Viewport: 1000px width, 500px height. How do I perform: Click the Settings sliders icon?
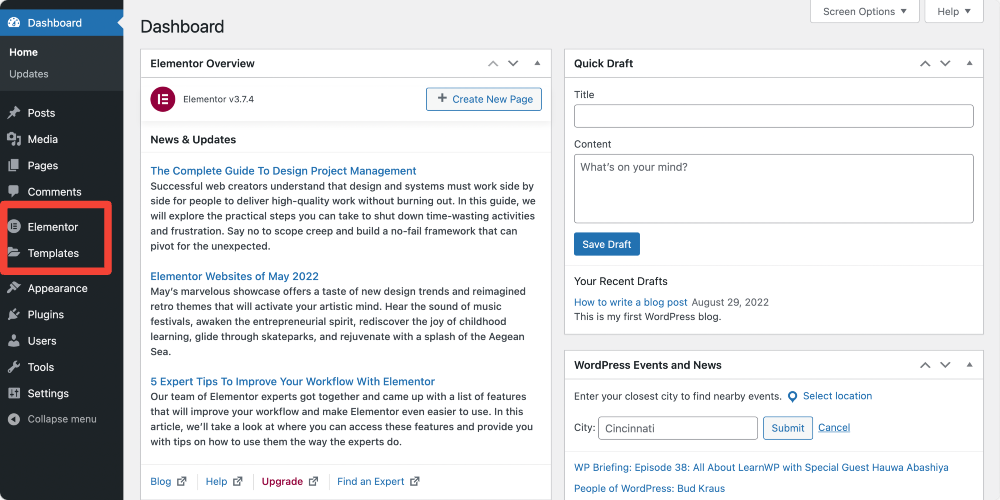(x=13, y=393)
